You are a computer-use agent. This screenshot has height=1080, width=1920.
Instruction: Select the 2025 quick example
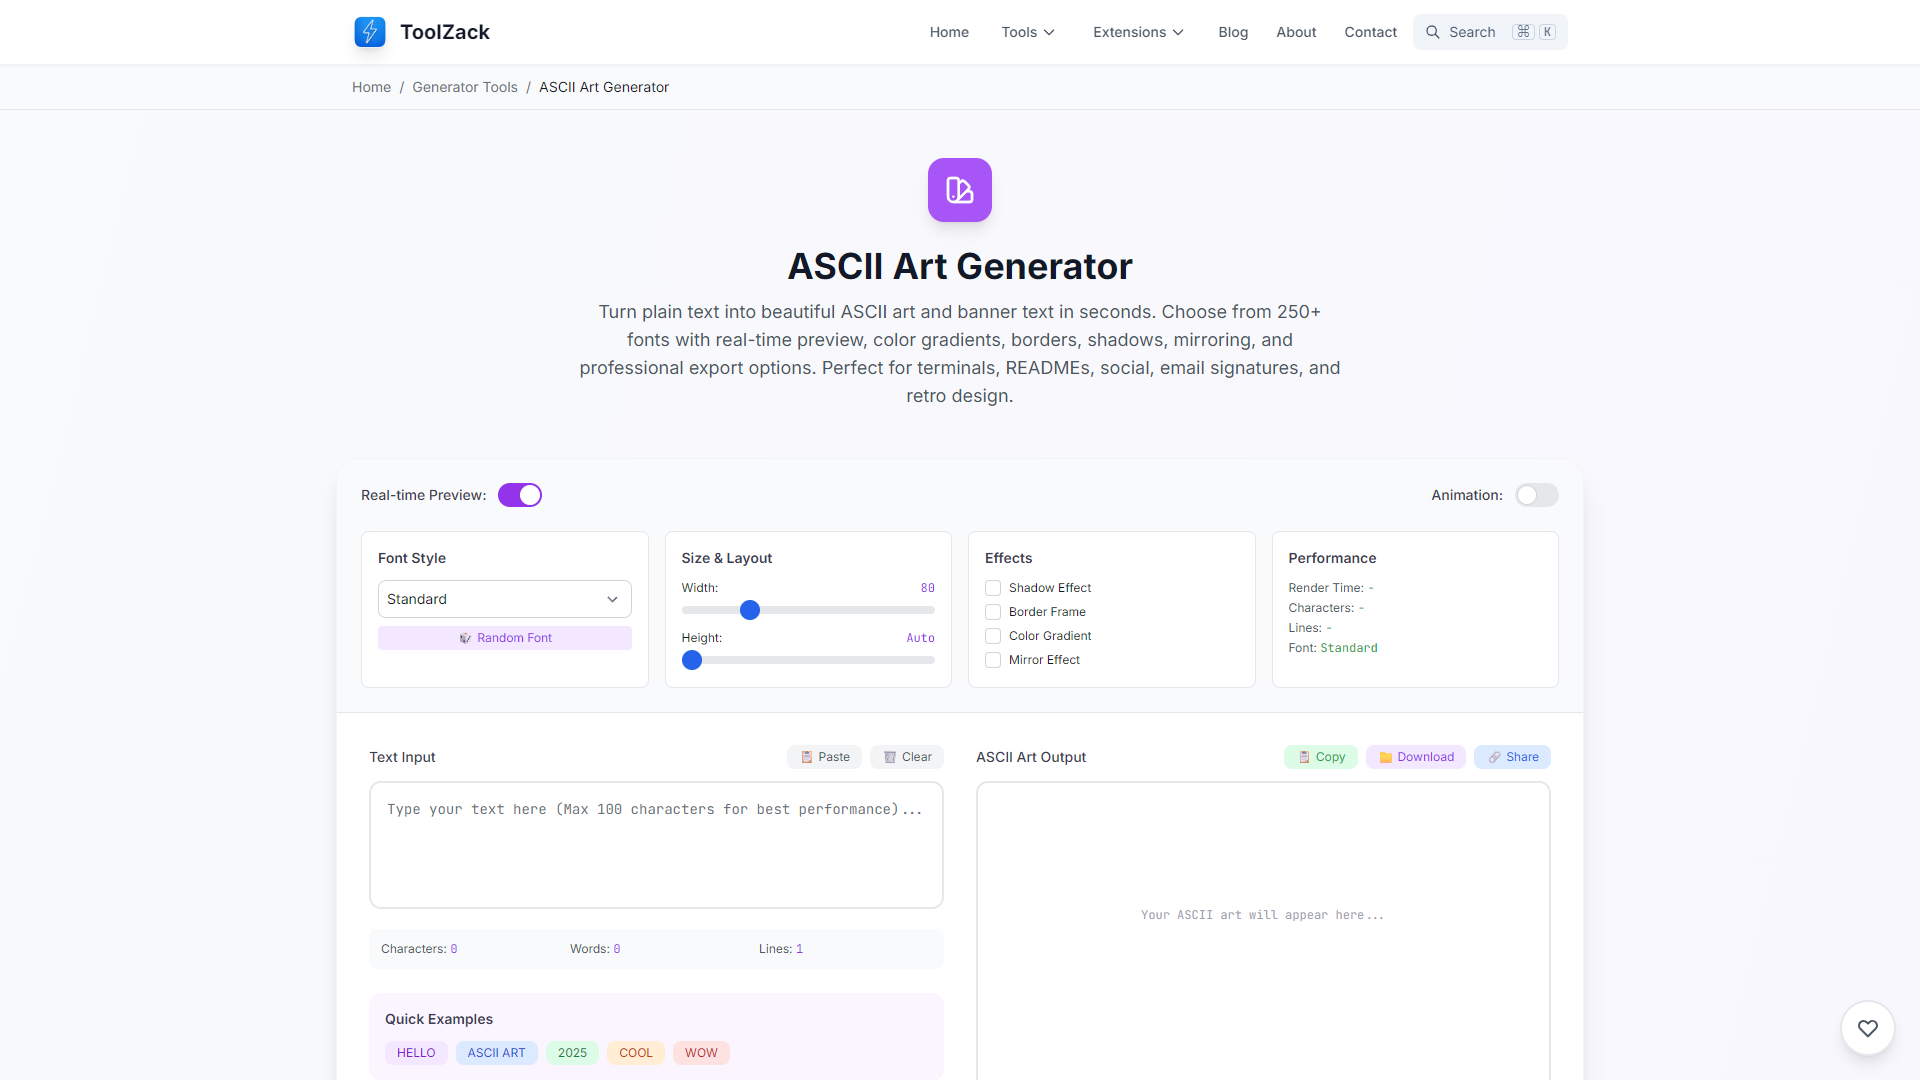572,1053
